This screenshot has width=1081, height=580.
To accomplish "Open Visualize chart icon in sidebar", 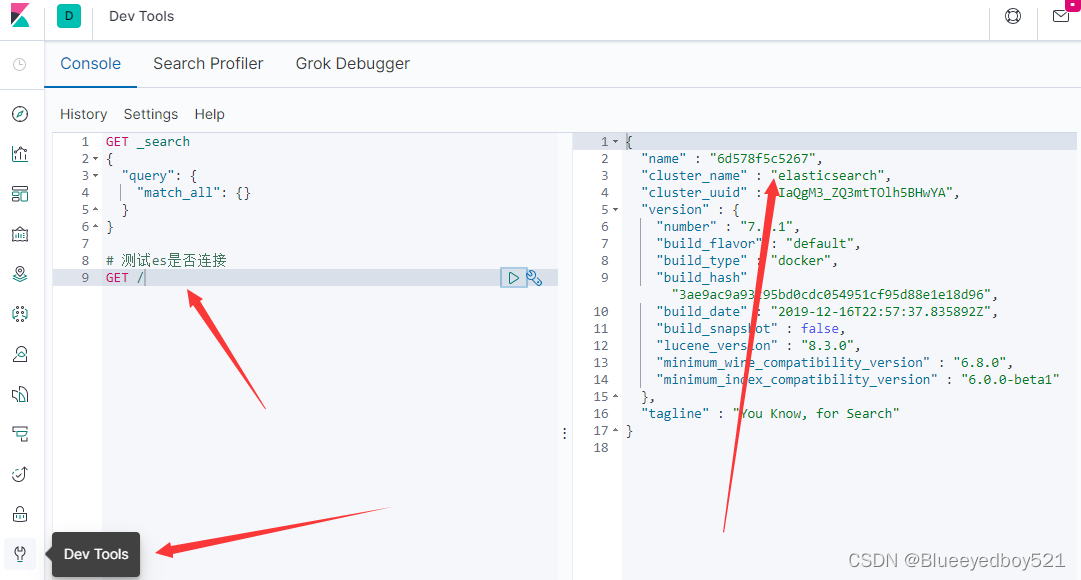I will click(20, 154).
